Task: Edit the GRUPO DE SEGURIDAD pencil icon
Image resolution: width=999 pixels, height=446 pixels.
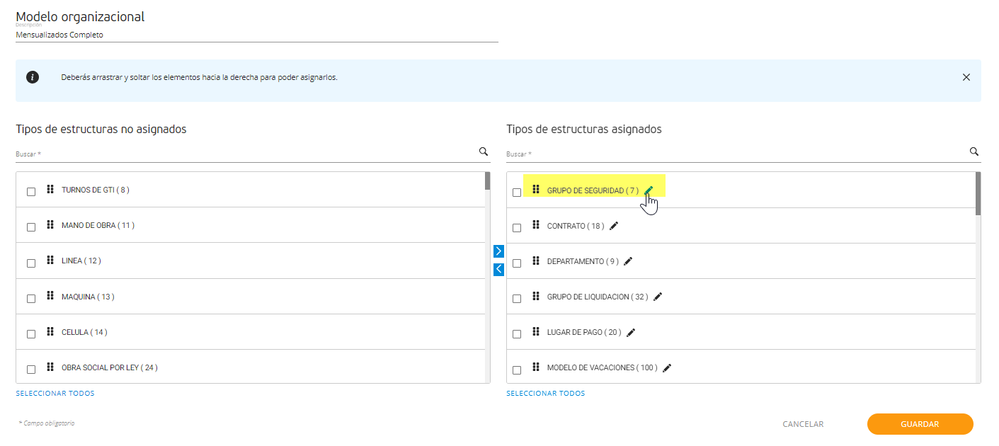Action: [x=649, y=189]
